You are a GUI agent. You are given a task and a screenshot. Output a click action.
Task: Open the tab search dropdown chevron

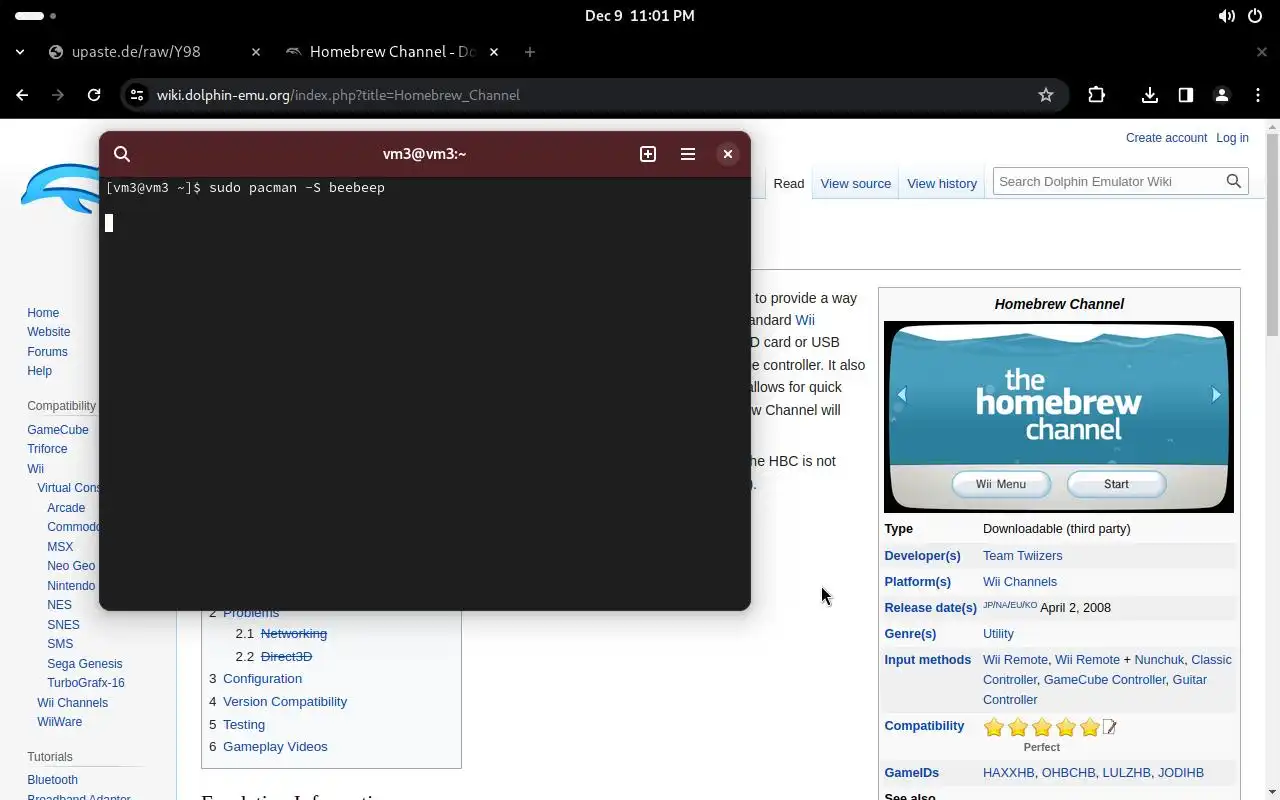(x=20, y=52)
